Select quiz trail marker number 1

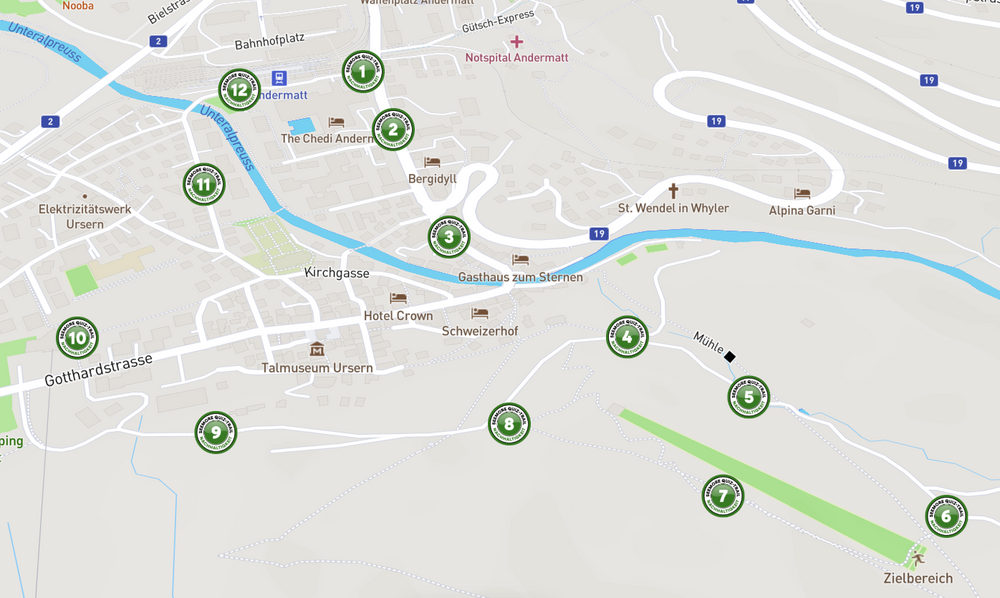[363, 71]
